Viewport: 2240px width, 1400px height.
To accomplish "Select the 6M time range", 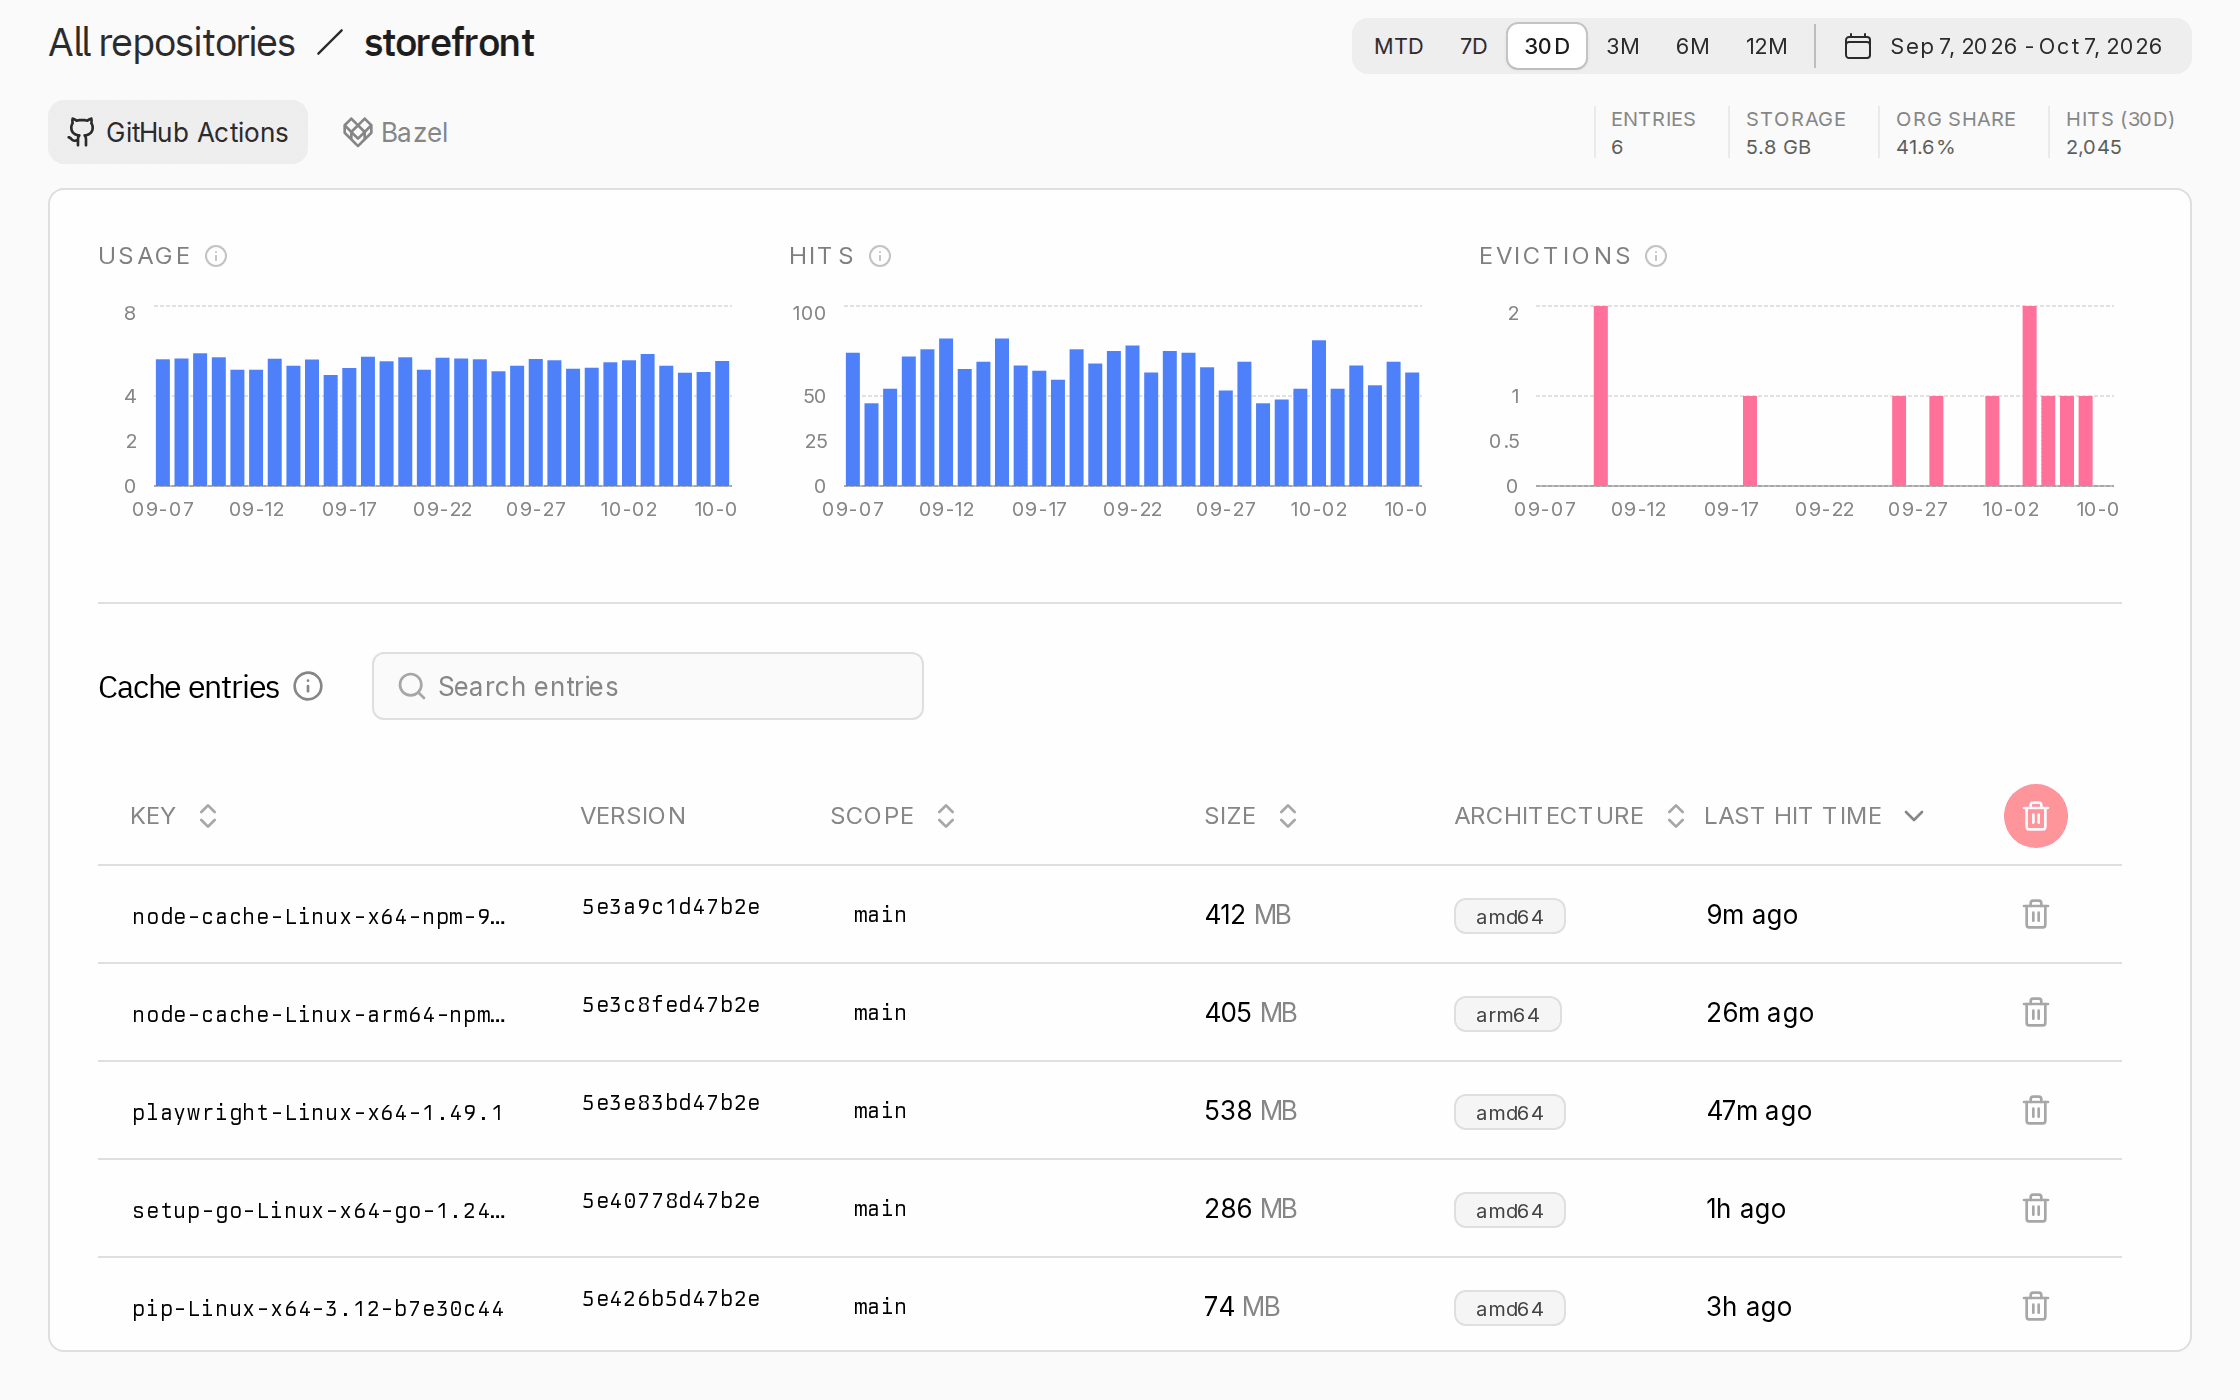I will tap(1693, 46).
